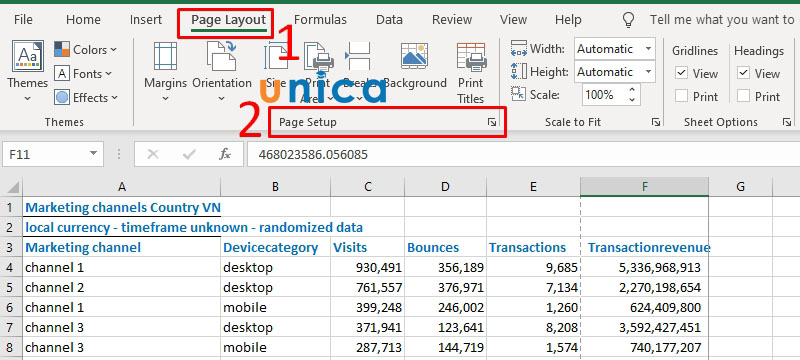Select column B header

point(275,187)
